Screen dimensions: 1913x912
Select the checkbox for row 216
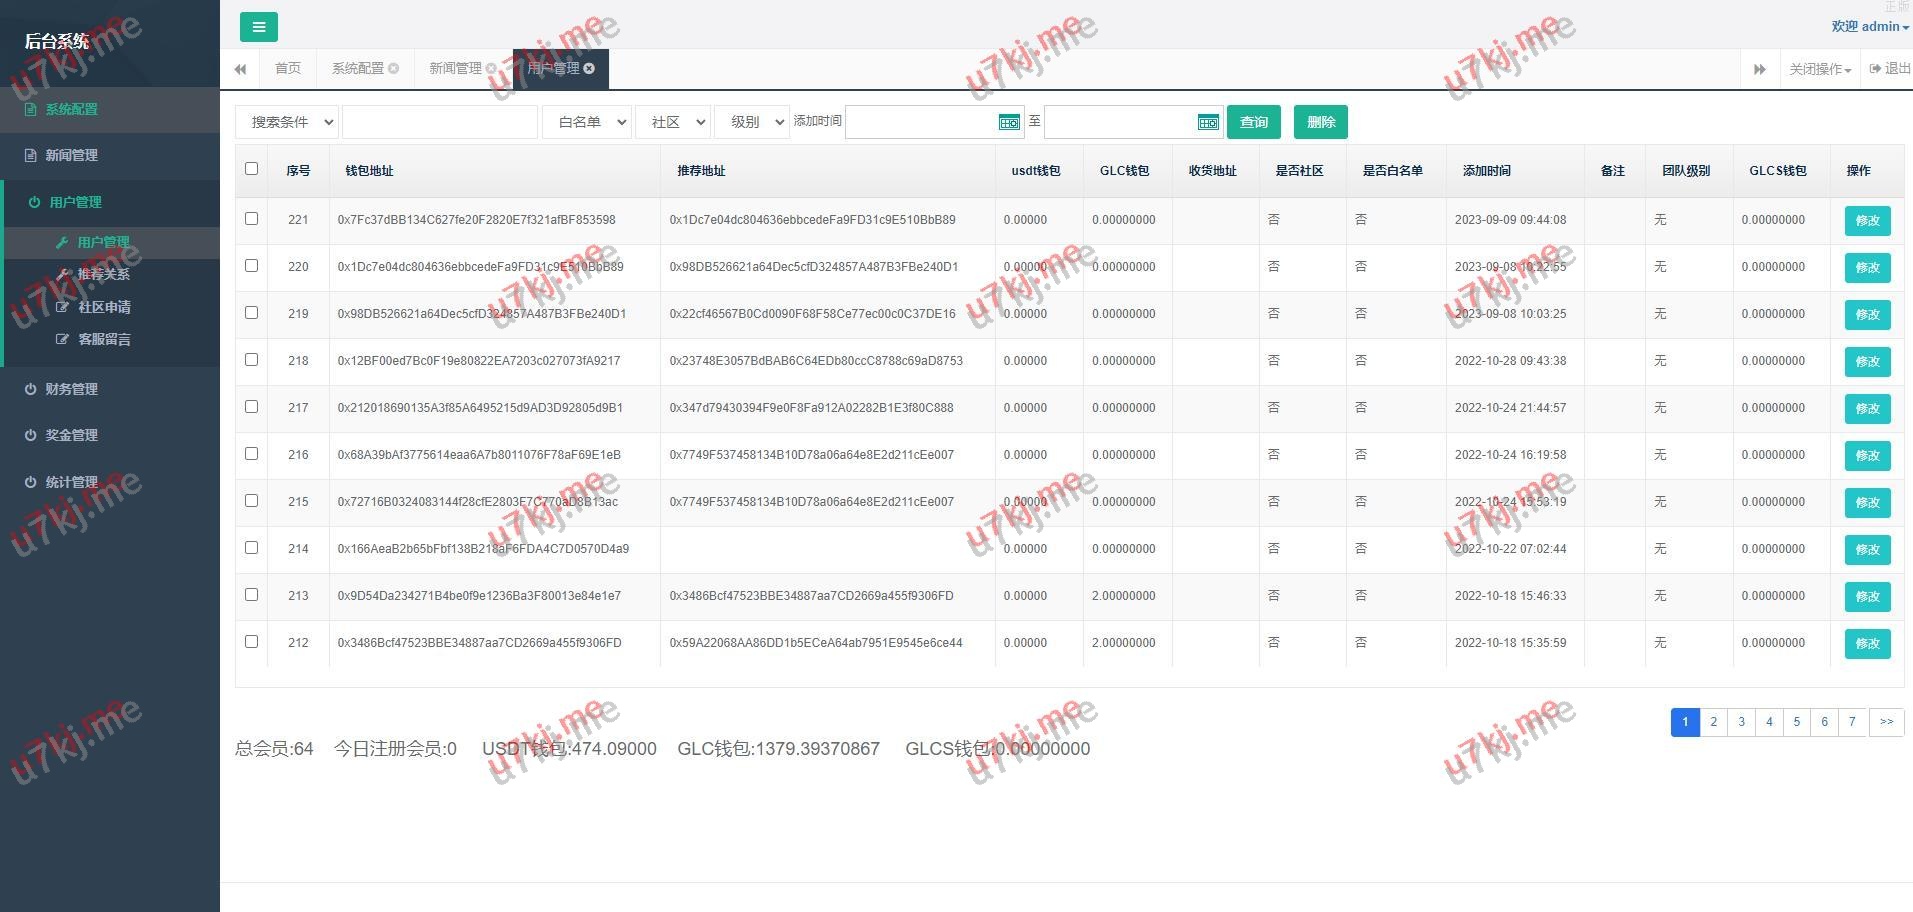(251, 454)
